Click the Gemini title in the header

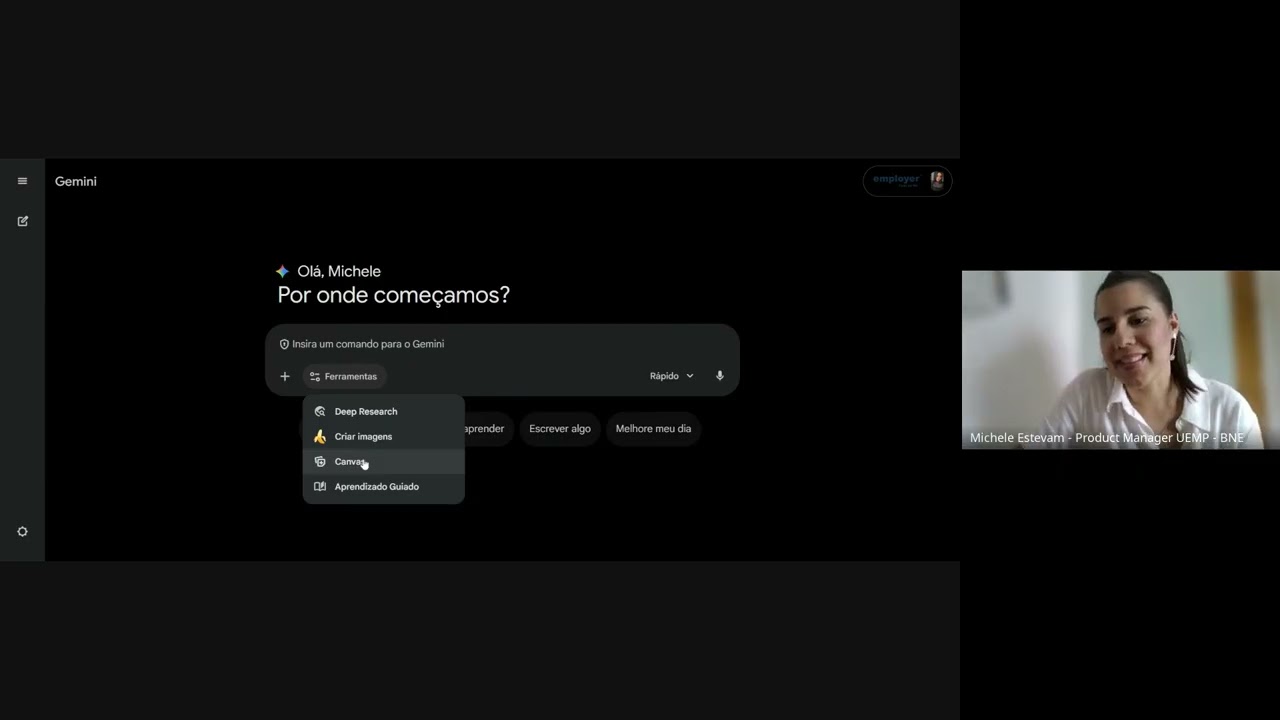pos(76,181)
